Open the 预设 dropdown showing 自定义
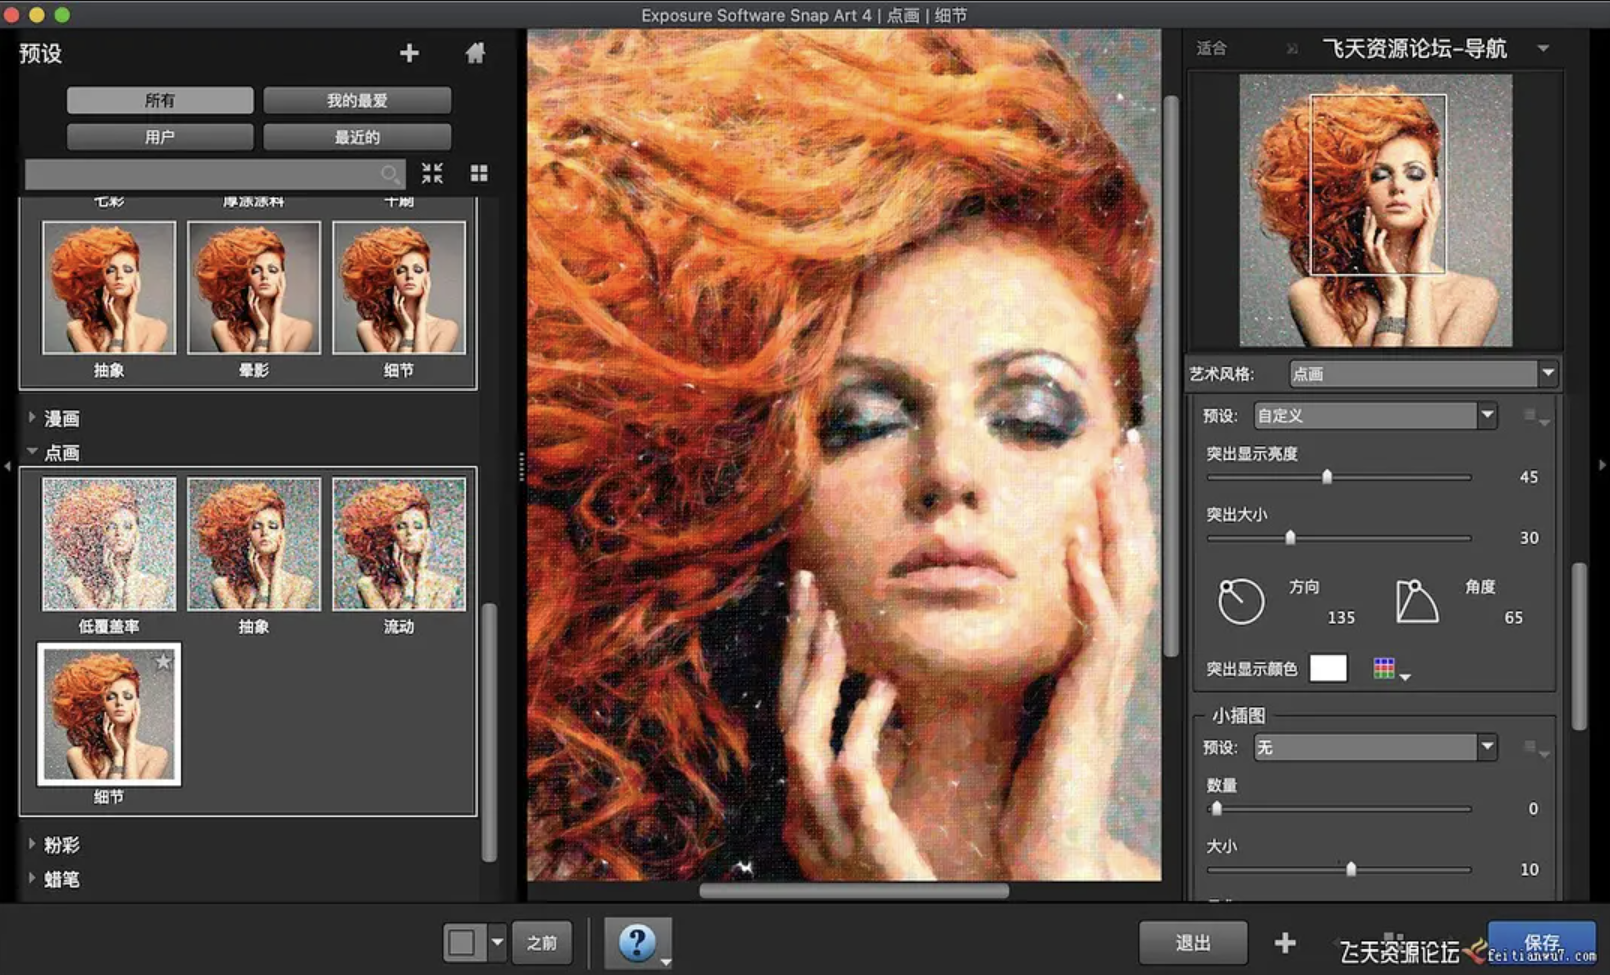 (x=1374, y=415)
